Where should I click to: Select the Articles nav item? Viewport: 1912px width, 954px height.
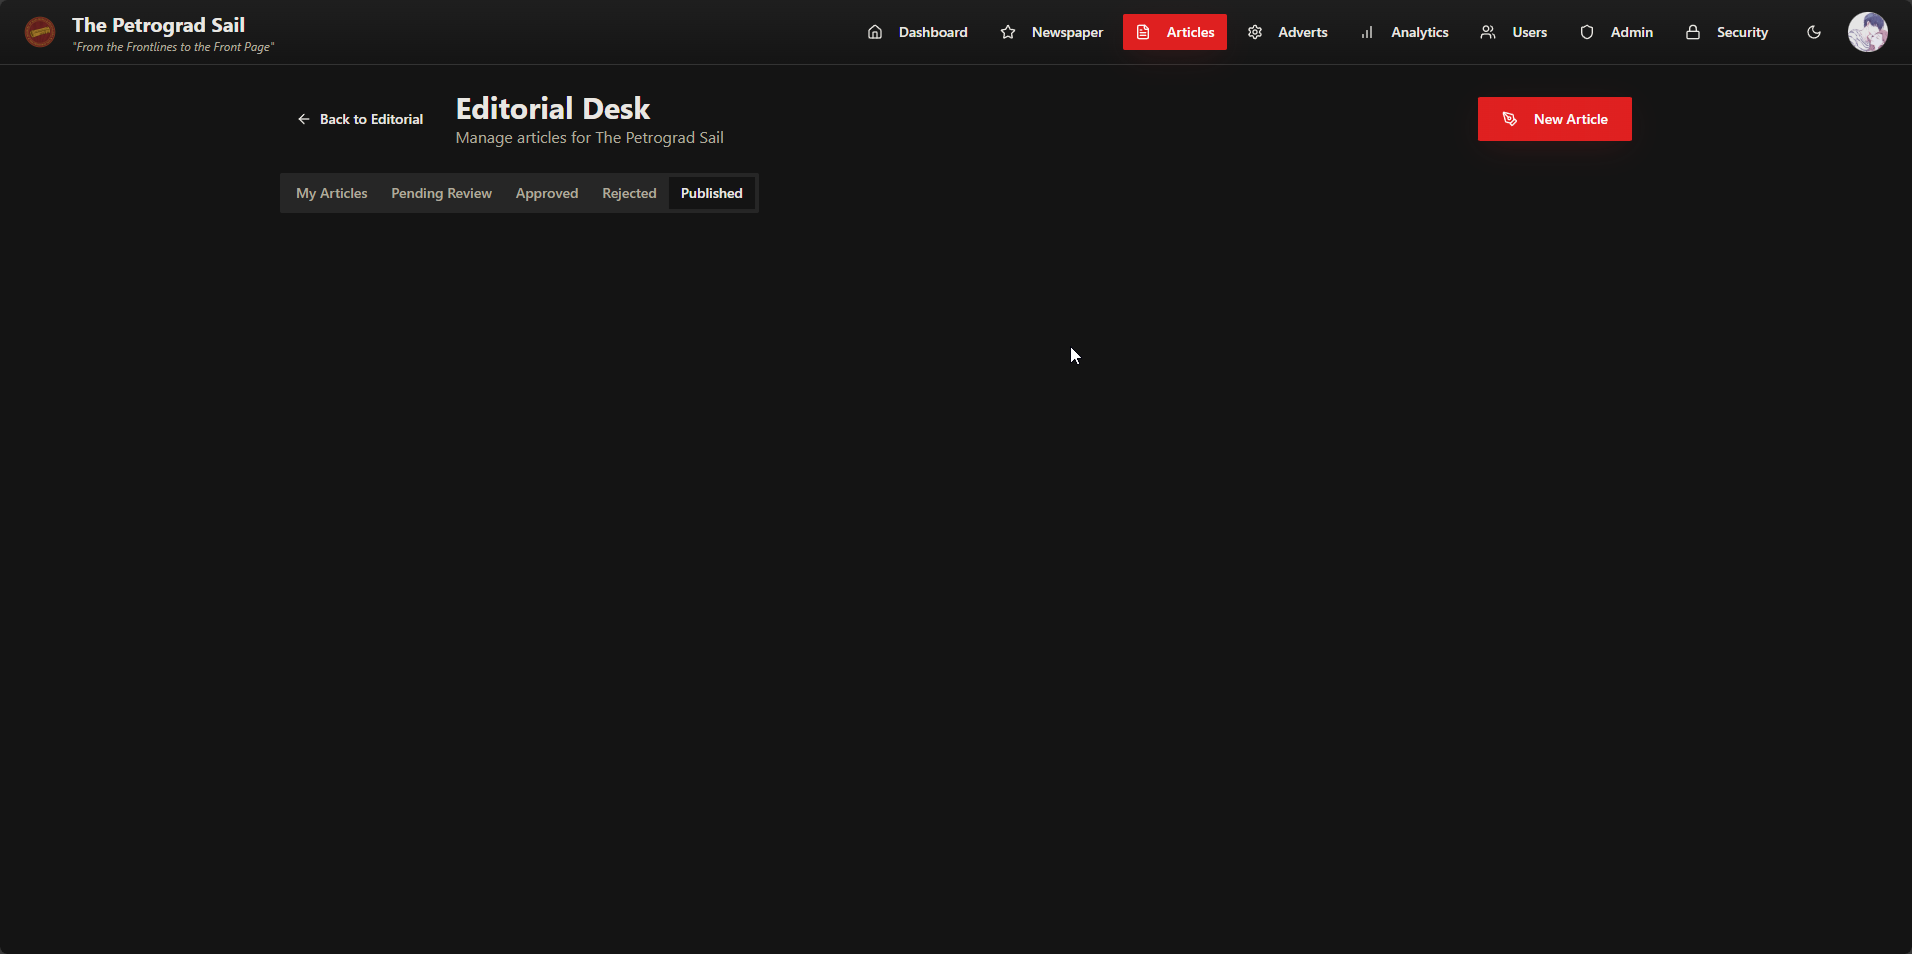pyautogui.click(x=1175, y=32)
